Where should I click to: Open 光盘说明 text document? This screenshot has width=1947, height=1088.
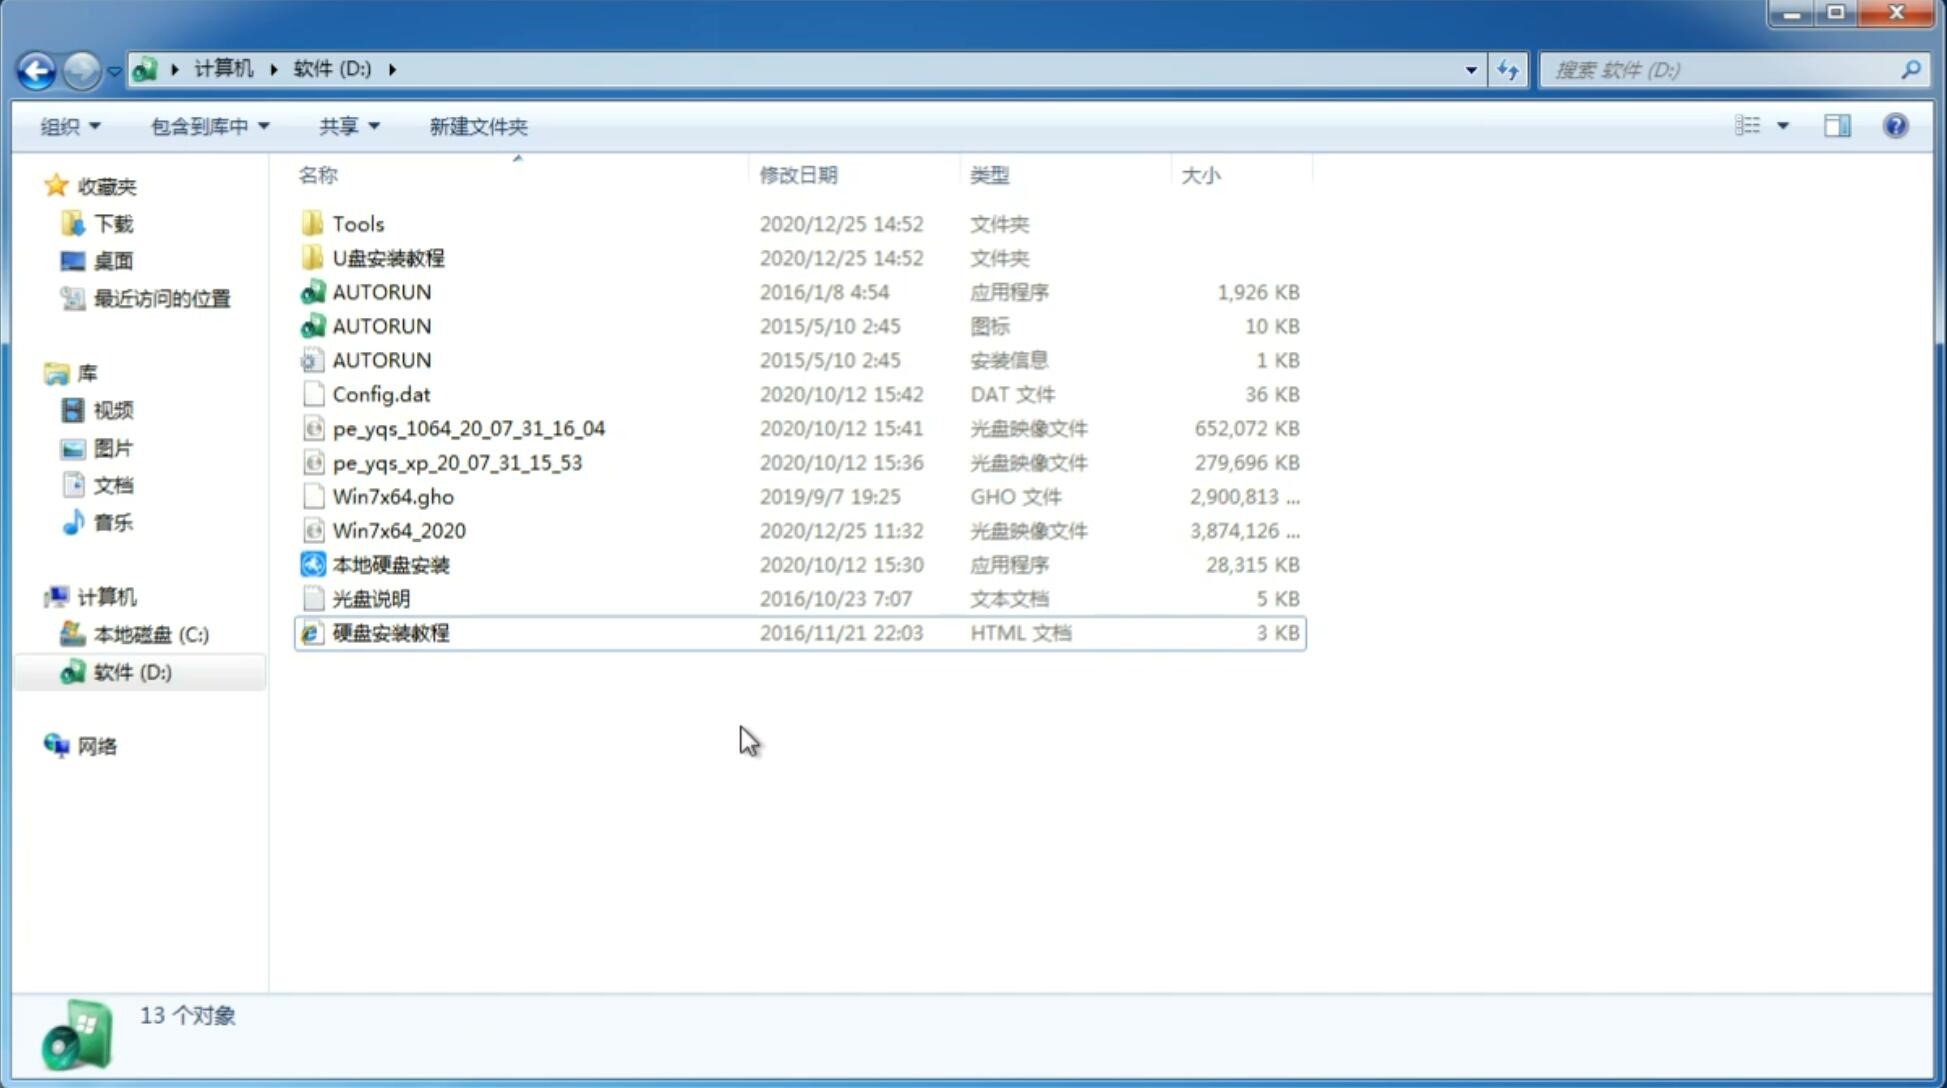point(370,599)
